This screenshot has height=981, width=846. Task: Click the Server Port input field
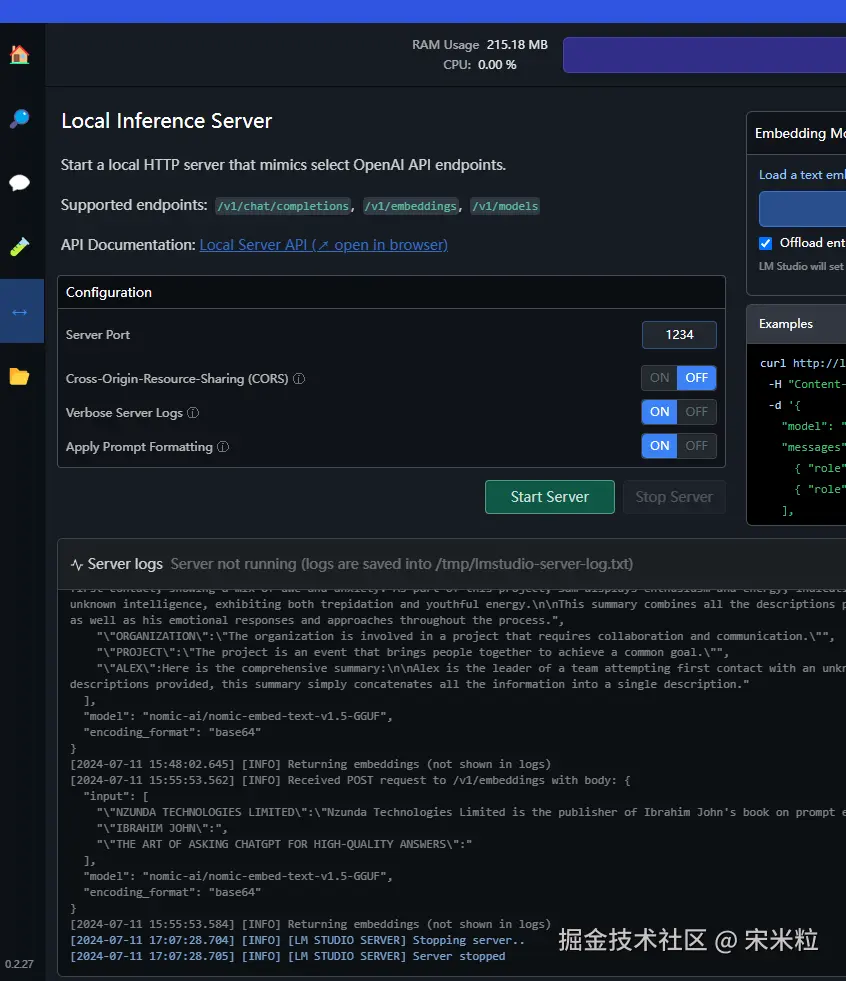click(679, 335)
